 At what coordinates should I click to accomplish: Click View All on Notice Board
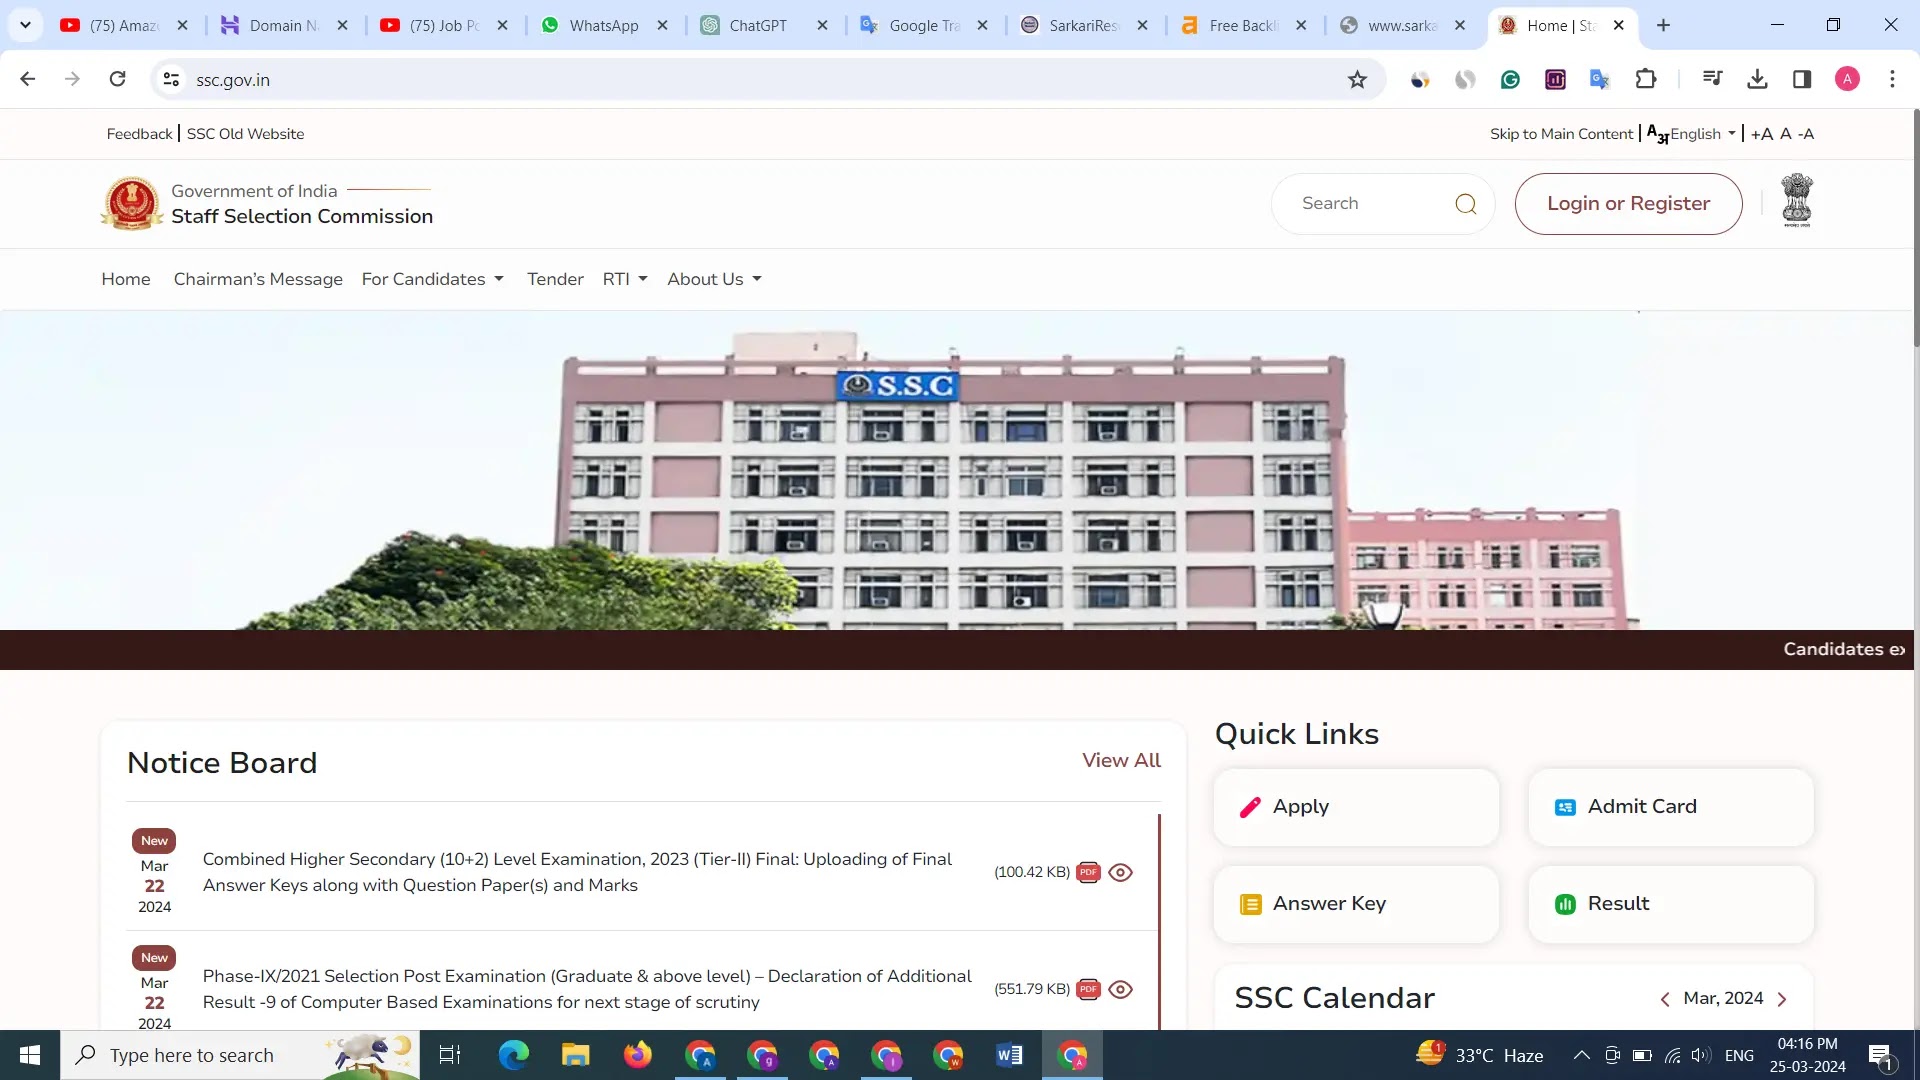click(x=1121, y=760)
